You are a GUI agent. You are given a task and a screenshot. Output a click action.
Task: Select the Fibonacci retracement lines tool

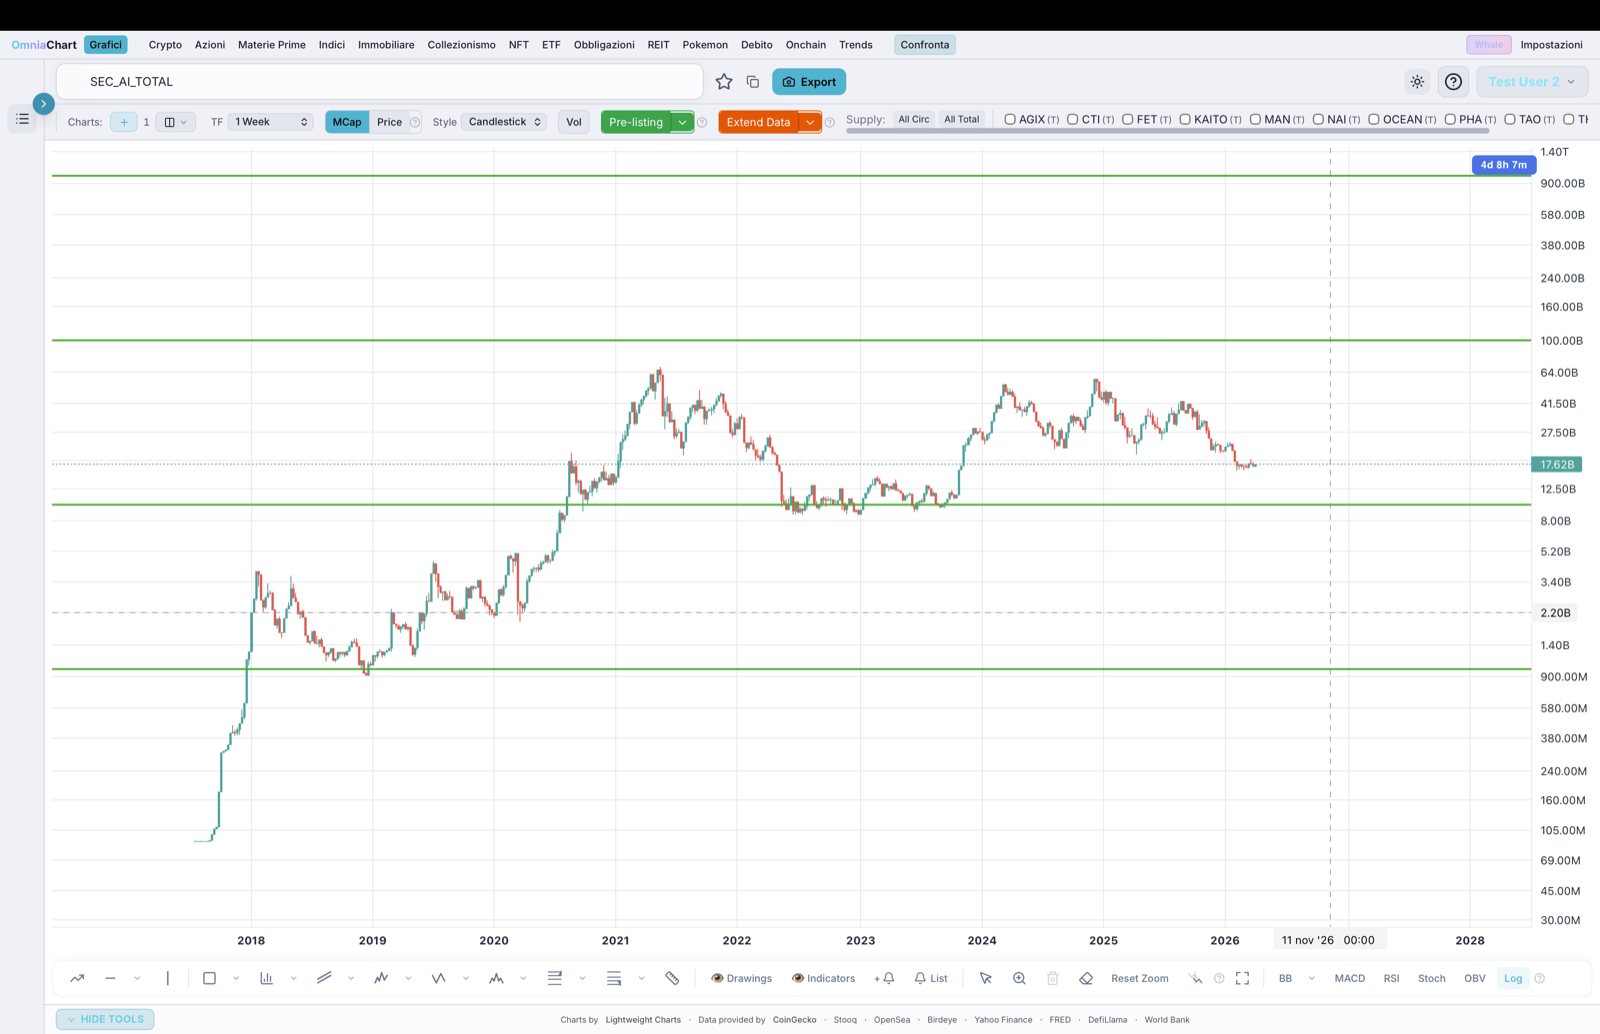pos(554,978)
